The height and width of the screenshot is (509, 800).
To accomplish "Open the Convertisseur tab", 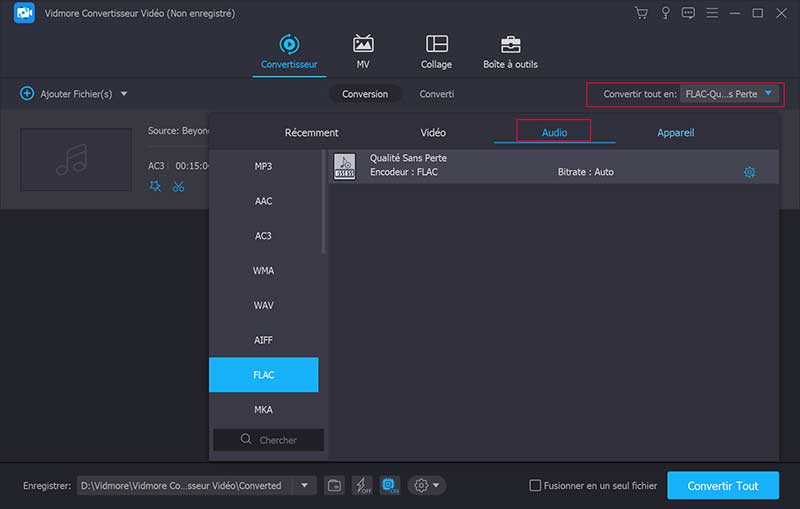I will point(289,53).
